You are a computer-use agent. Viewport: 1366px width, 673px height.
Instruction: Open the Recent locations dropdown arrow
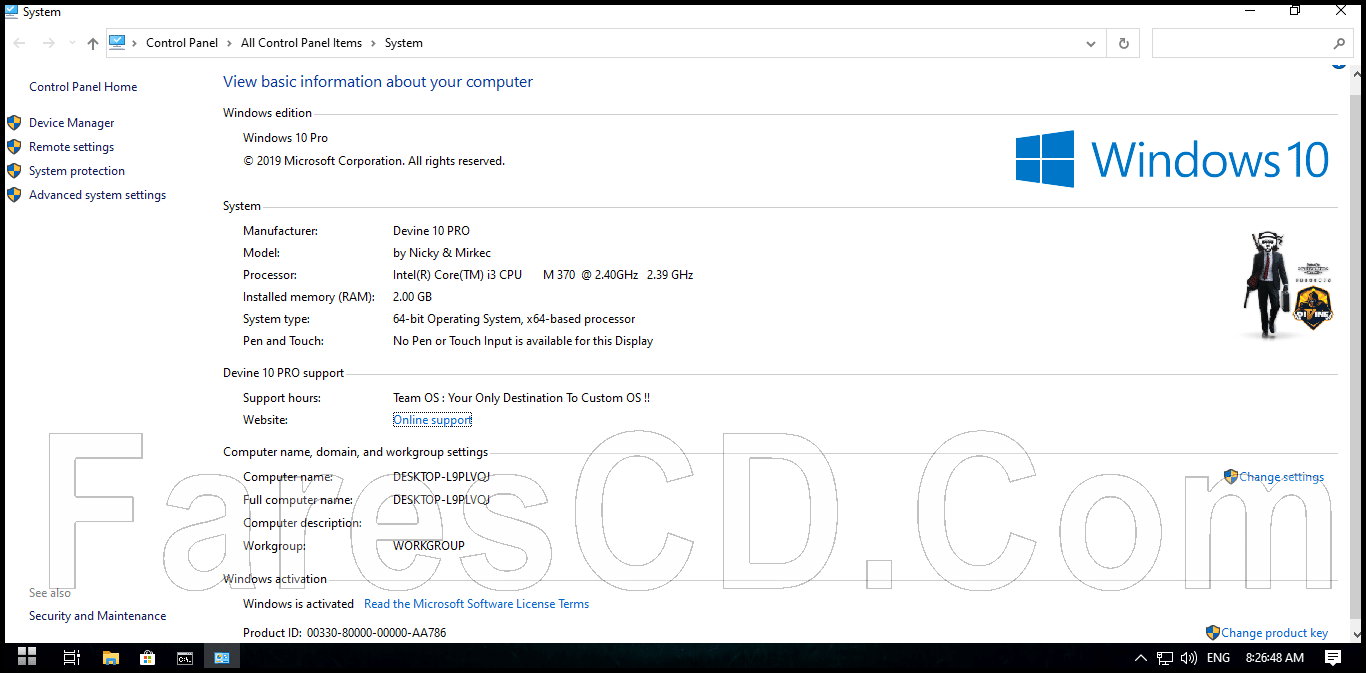point(71,43)
